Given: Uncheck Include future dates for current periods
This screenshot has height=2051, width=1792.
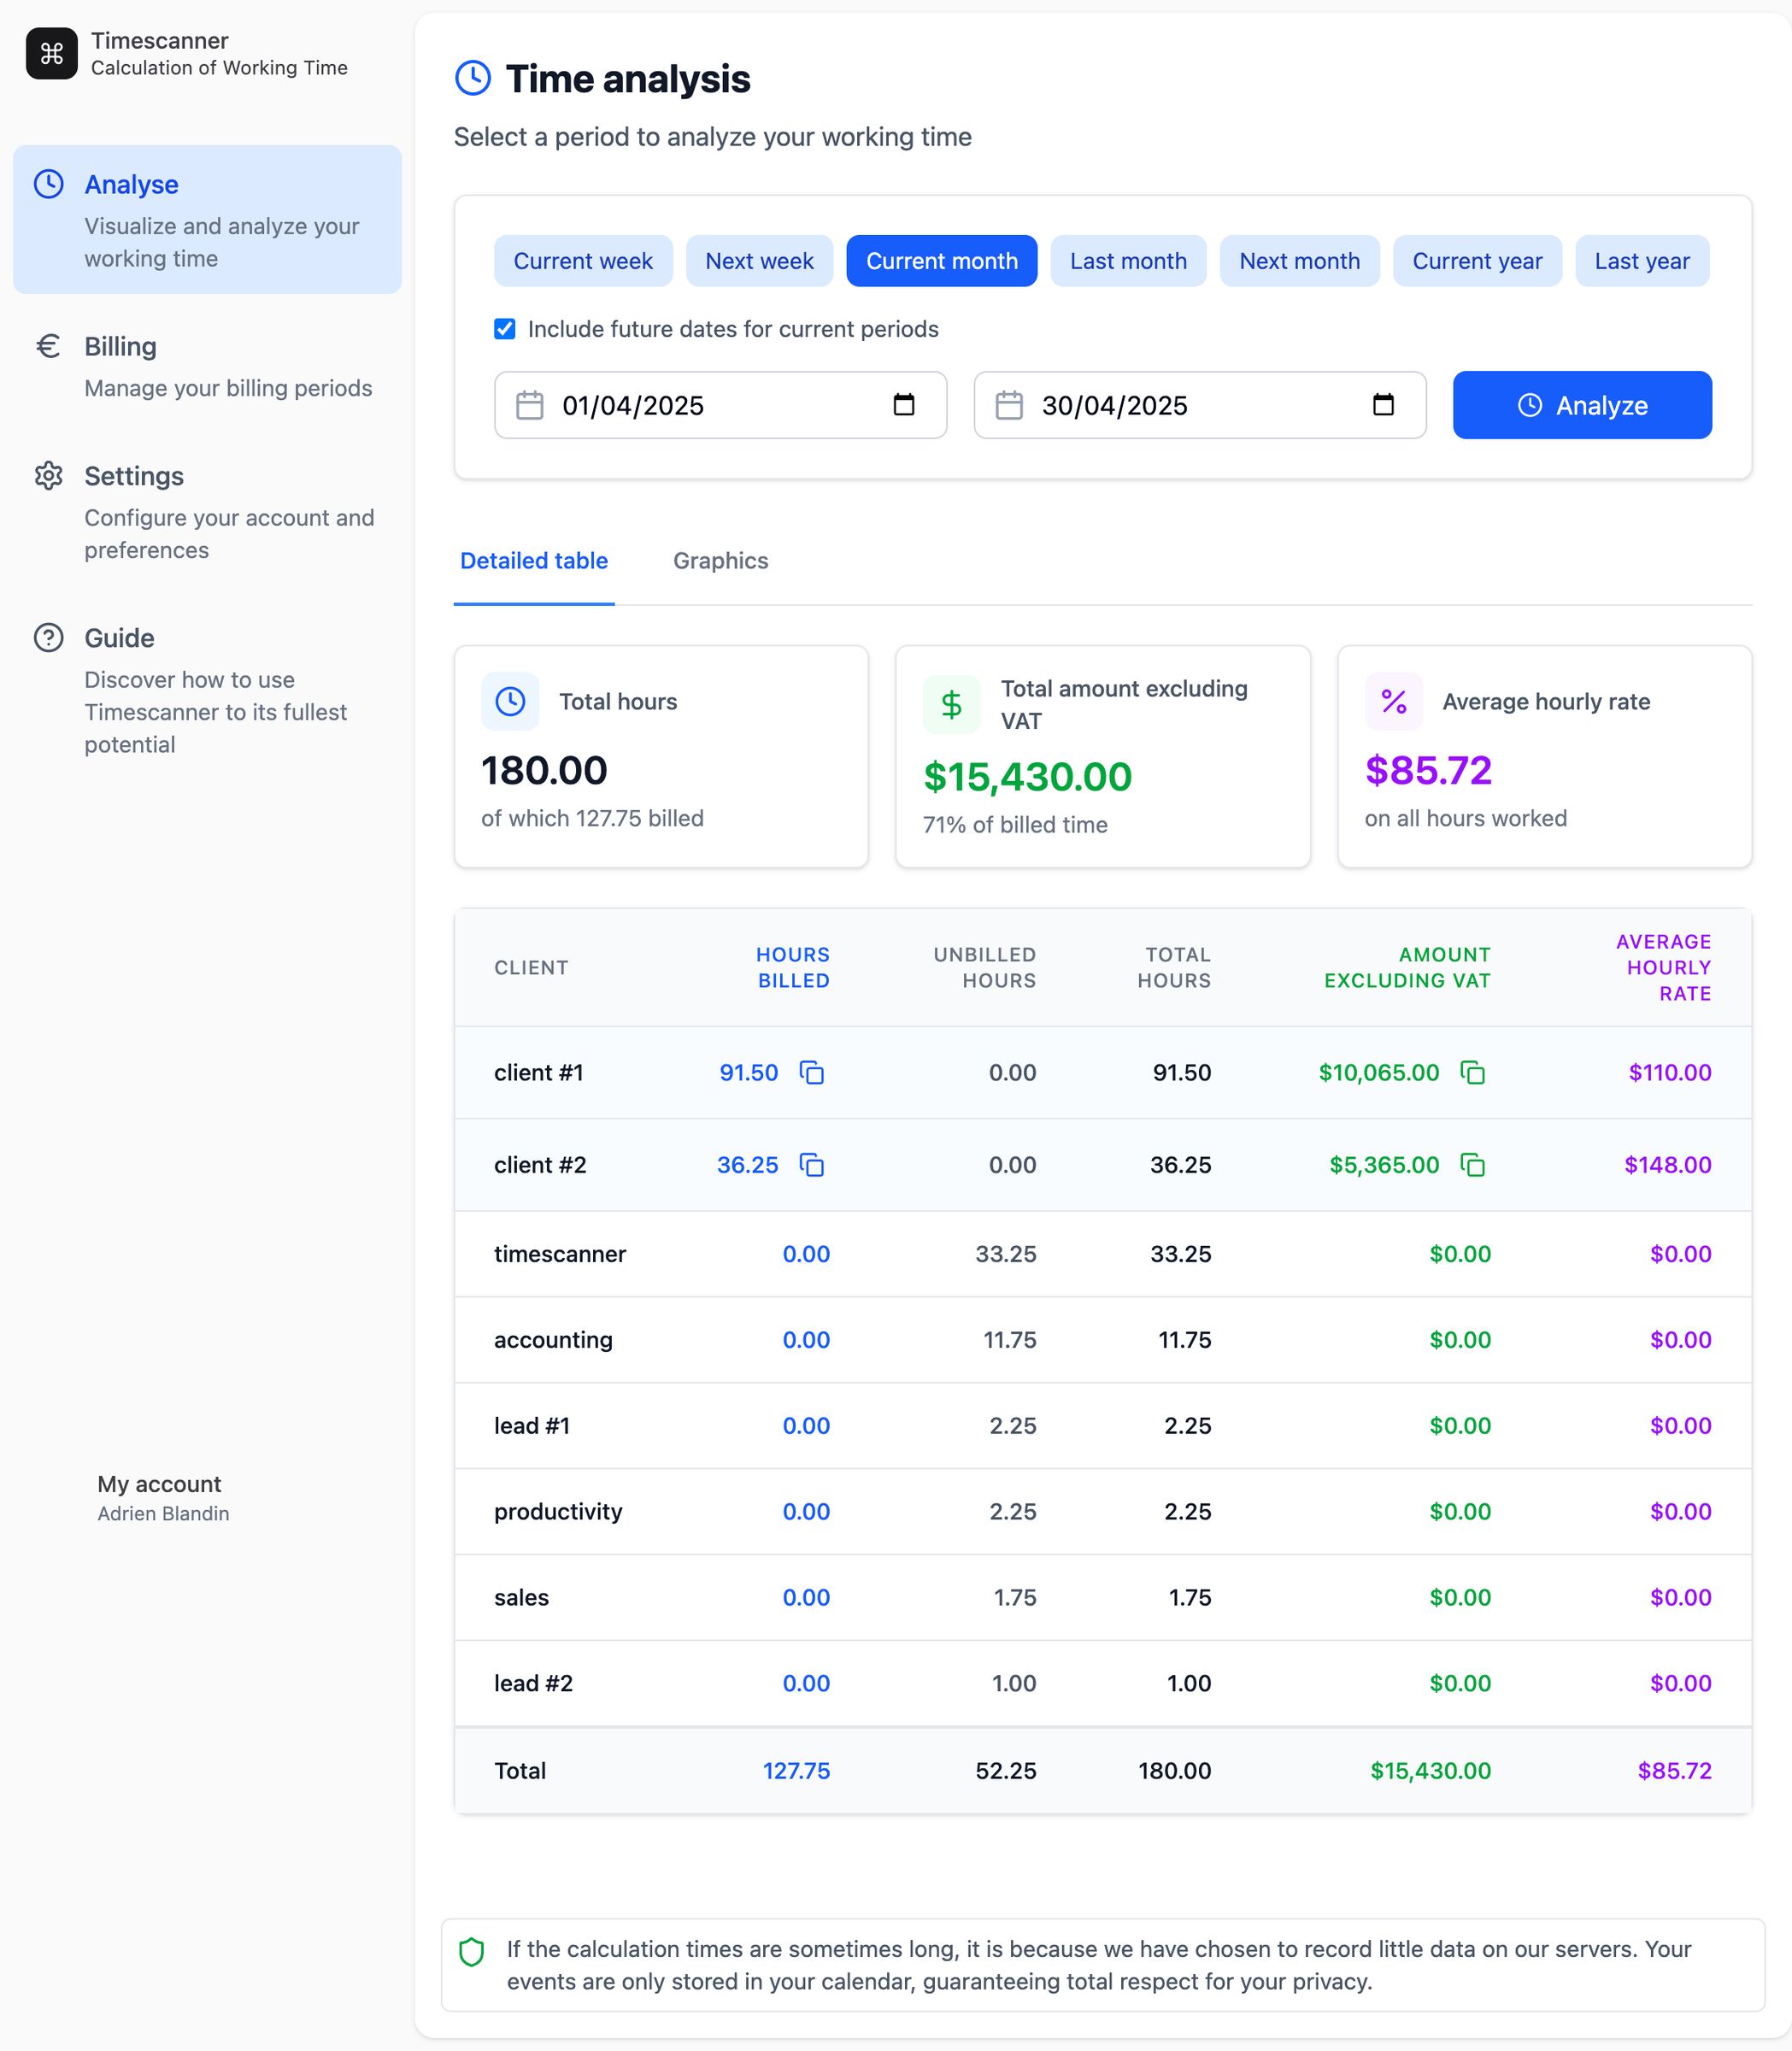Looking at the screenshot, I should [504, 328].
